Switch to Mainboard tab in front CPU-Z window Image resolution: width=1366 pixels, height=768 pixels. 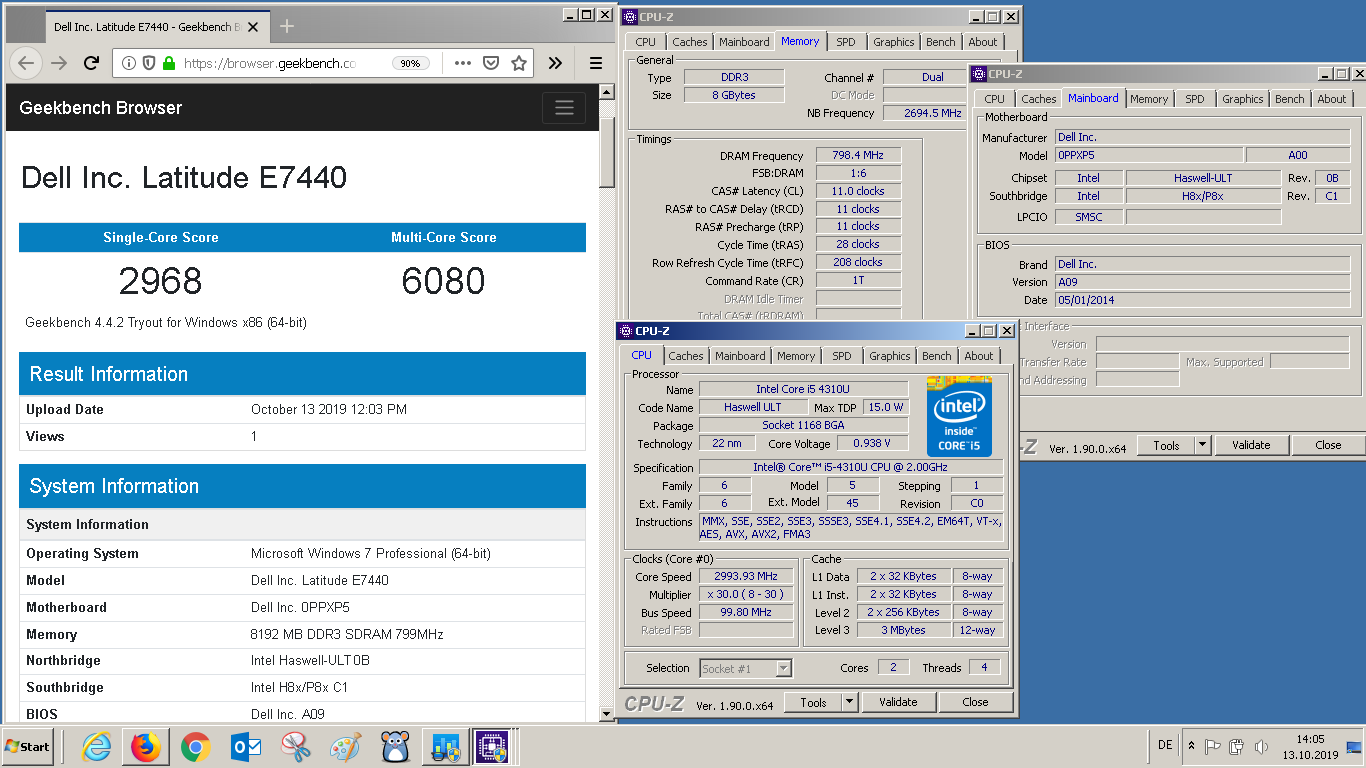pos(740,356)
